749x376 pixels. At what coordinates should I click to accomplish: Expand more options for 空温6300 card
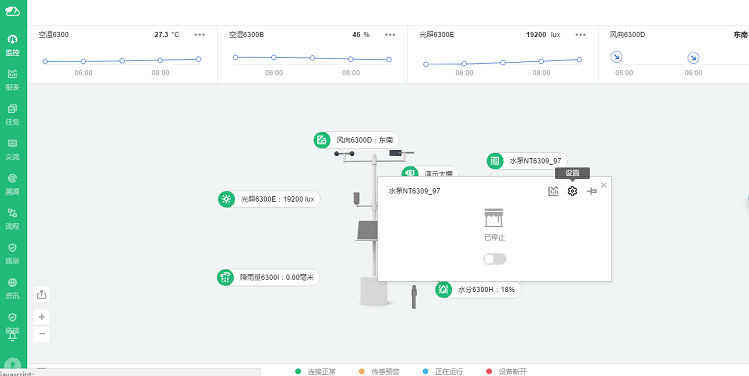pyautogui.click(x=200, y=35)
